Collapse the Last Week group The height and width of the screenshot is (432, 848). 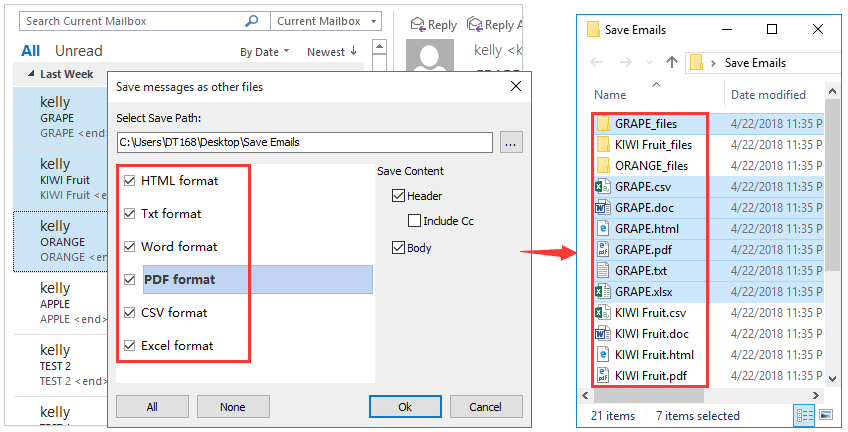coord(31,74)
